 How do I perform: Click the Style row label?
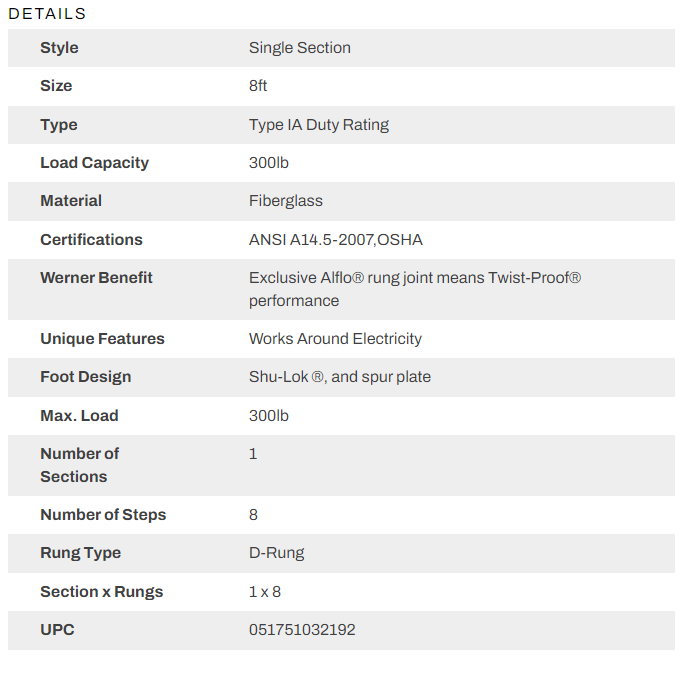click(x=59, y=48)
